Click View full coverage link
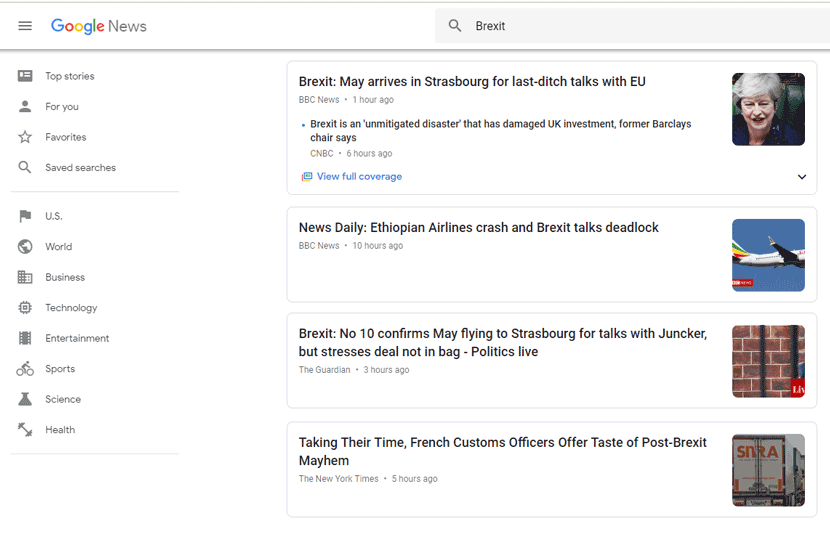830x533 pixels. click(x=359, y=177)
